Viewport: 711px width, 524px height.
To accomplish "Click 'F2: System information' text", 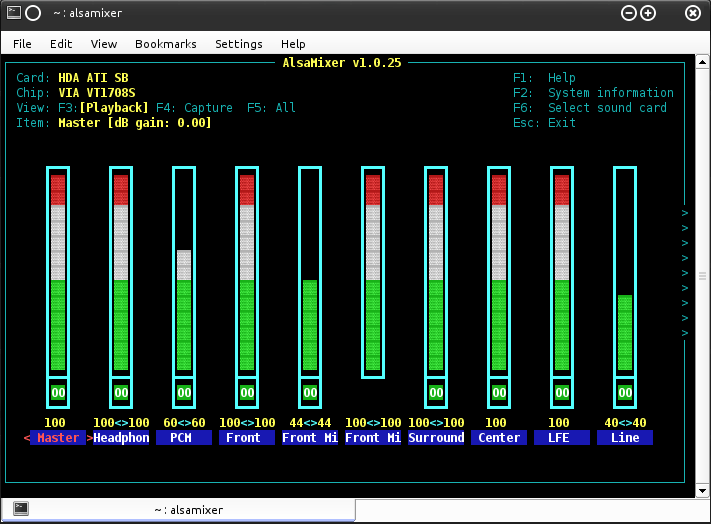I will (593, 93).
